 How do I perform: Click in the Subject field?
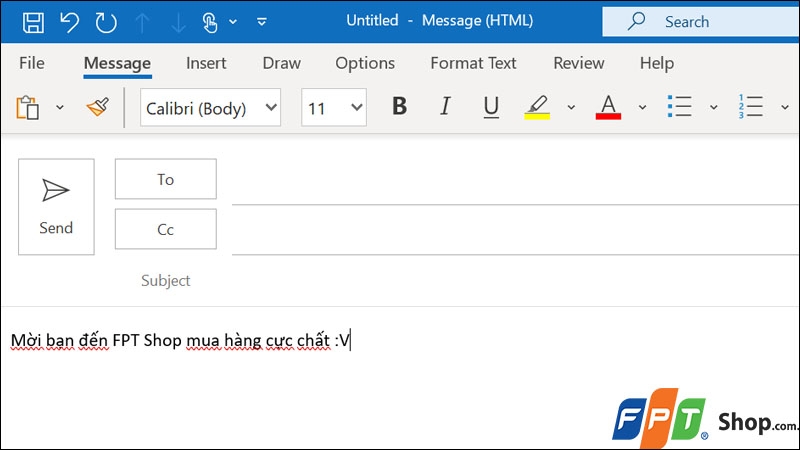point(515,281)
